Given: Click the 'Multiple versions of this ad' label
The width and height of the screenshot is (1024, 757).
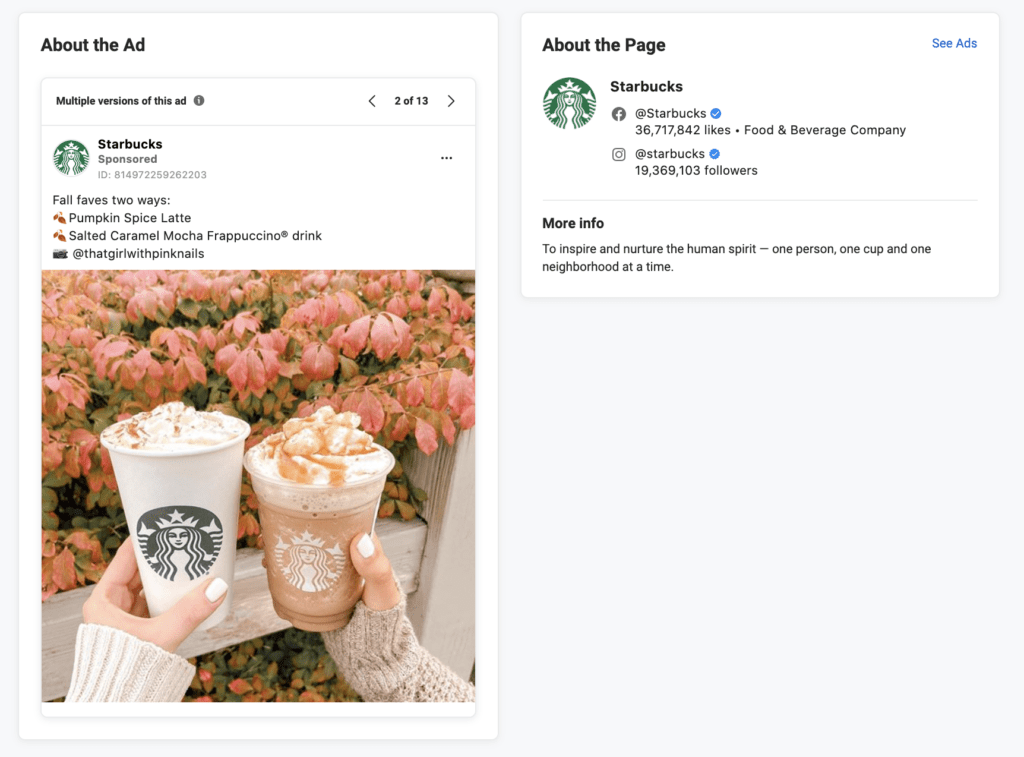Looking at the screenshot, I should click(121, 101).
